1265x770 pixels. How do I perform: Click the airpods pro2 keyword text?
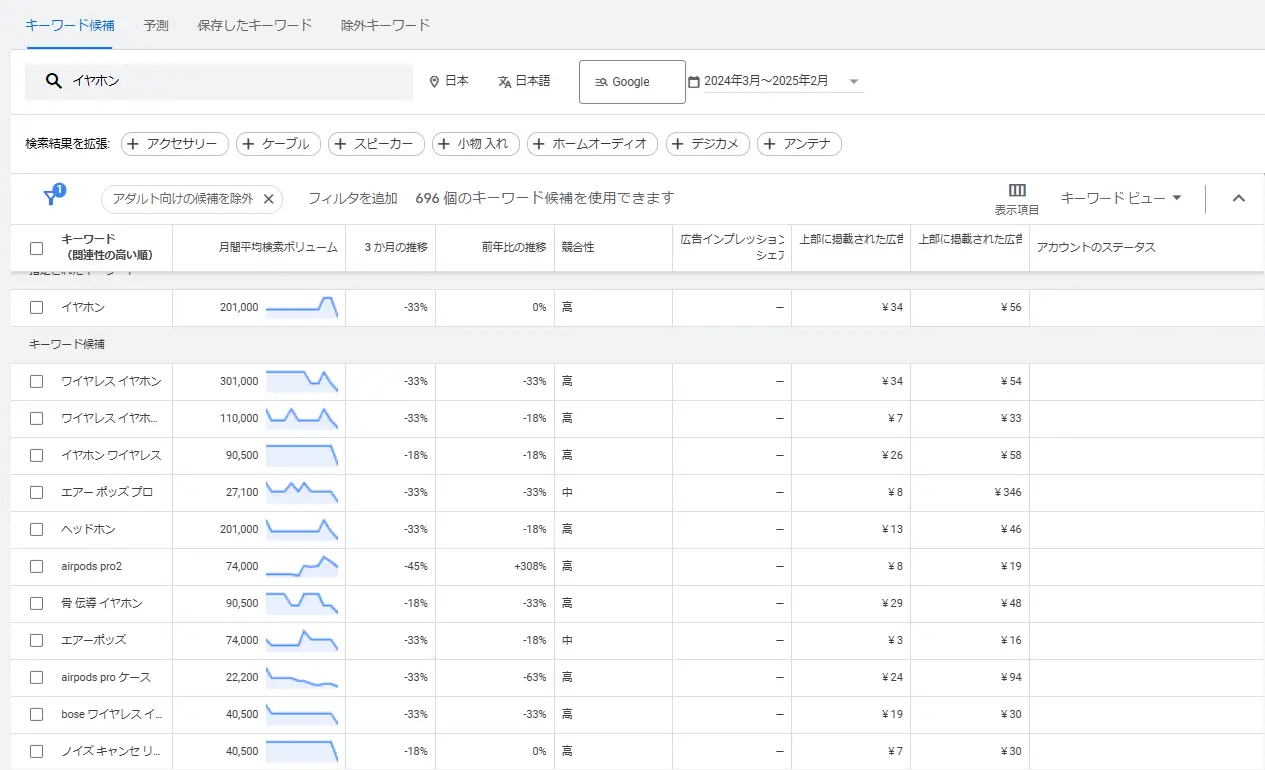point(91,566)
